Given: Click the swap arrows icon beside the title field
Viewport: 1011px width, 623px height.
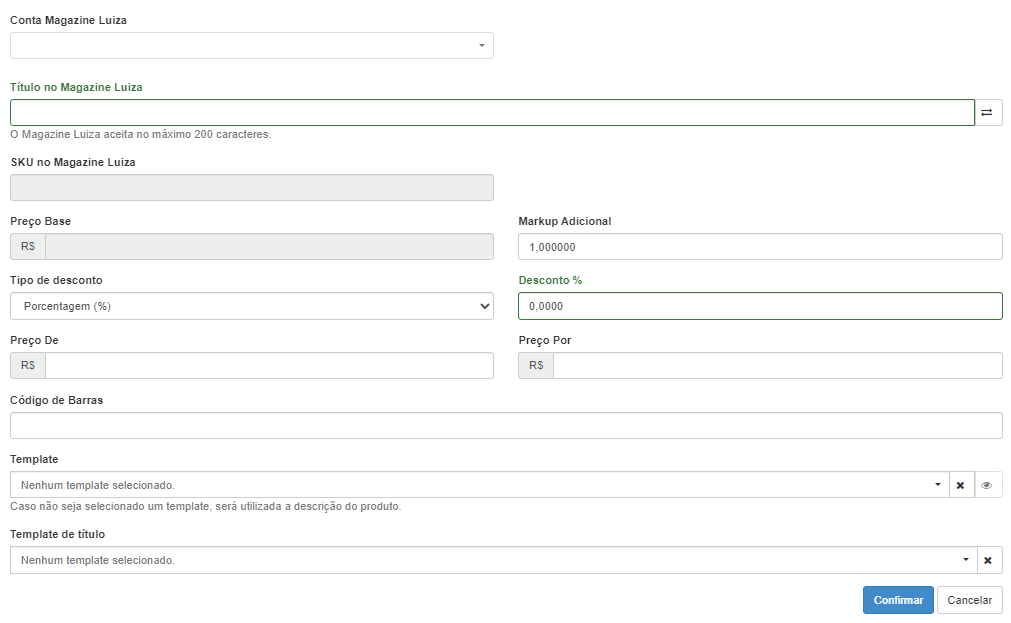Looking at the screenshot, I should (x=988, y=113).
